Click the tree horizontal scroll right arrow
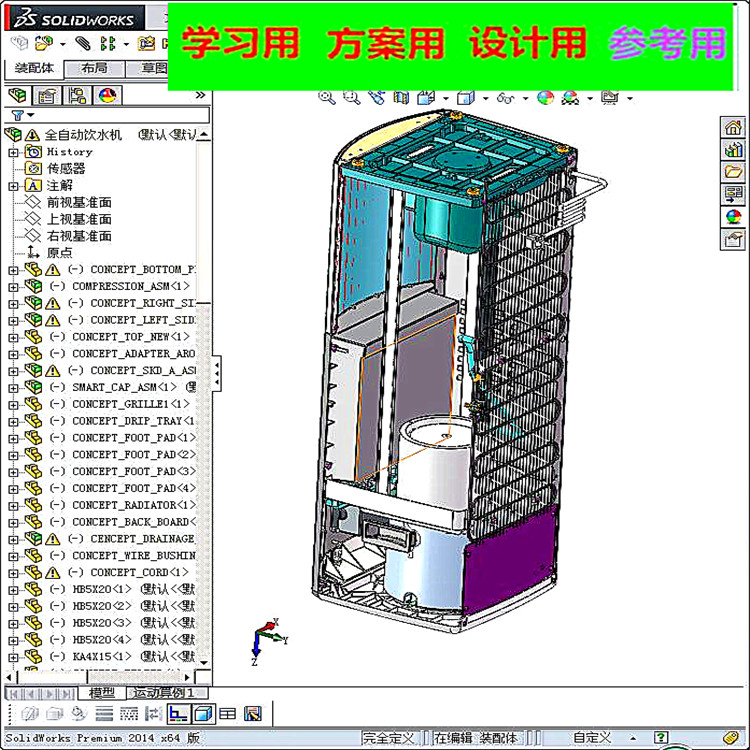This screenshot has width=750, height=750. (x=188, y=677)
